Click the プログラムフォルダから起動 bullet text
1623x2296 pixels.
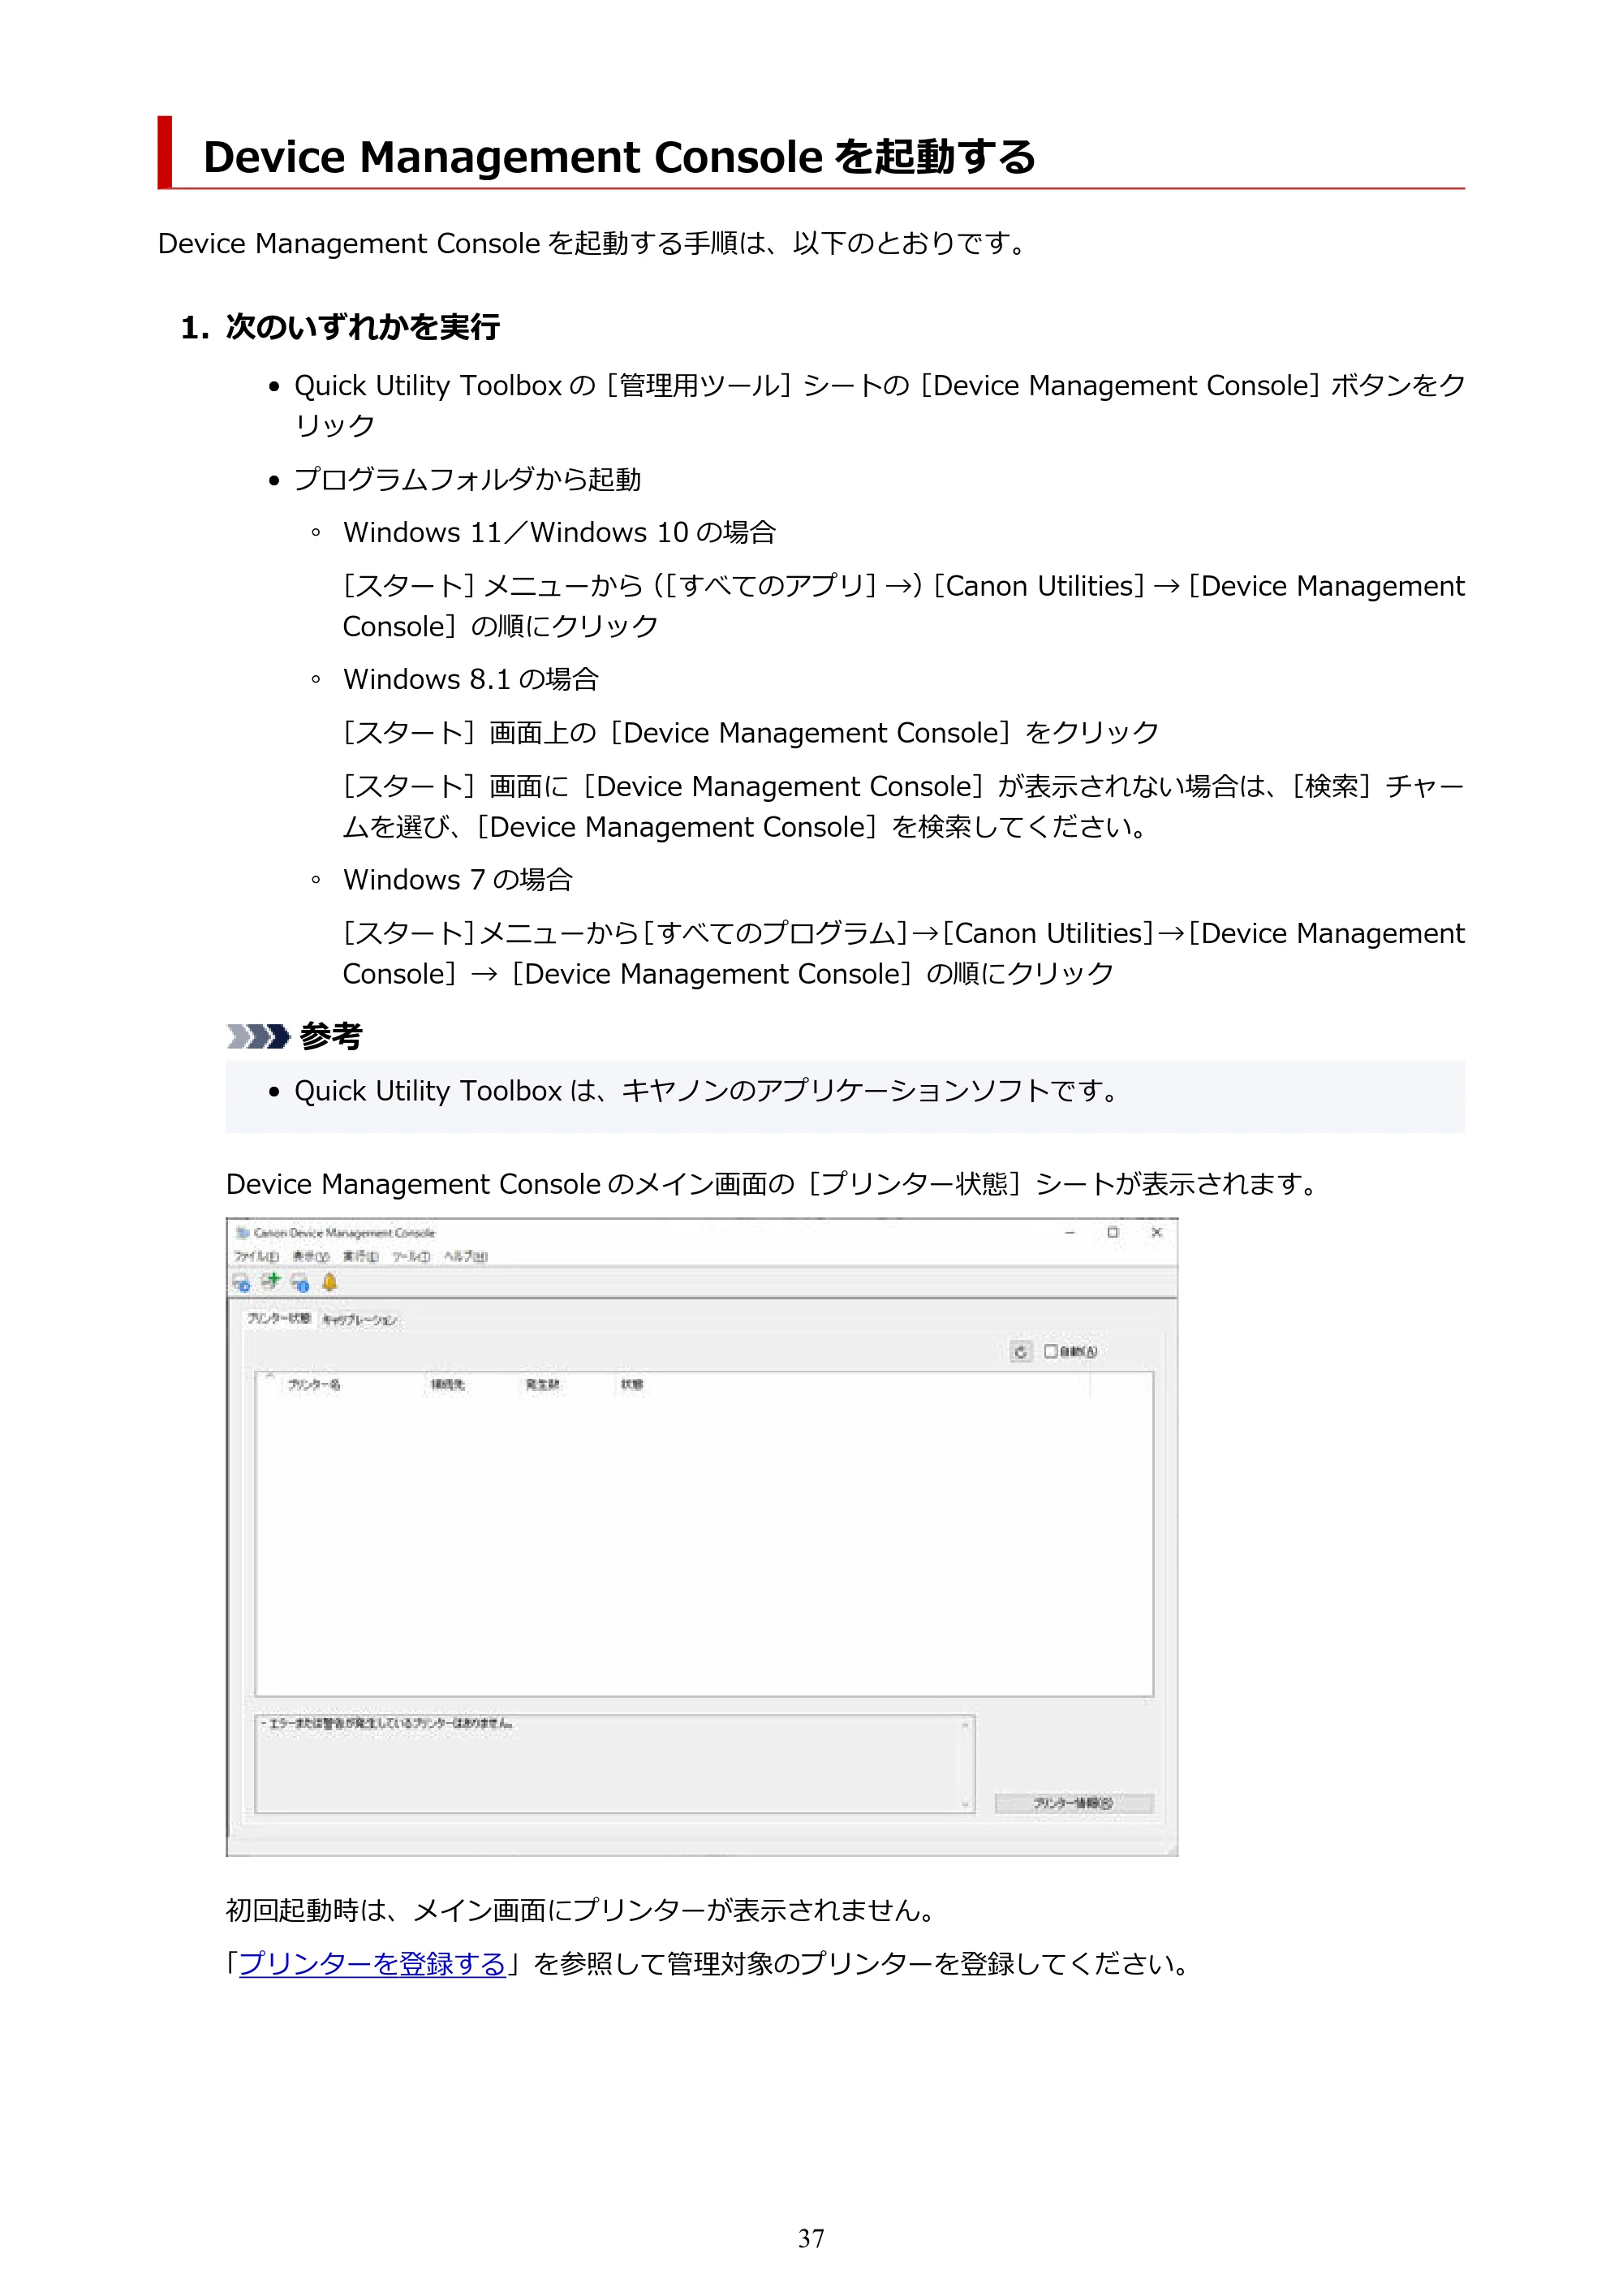(x=467, y=479)
